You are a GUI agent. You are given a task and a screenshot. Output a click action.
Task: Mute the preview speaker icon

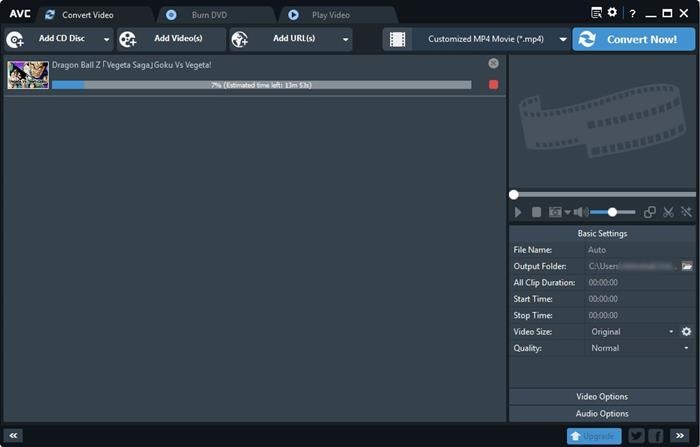coord(581,212)
